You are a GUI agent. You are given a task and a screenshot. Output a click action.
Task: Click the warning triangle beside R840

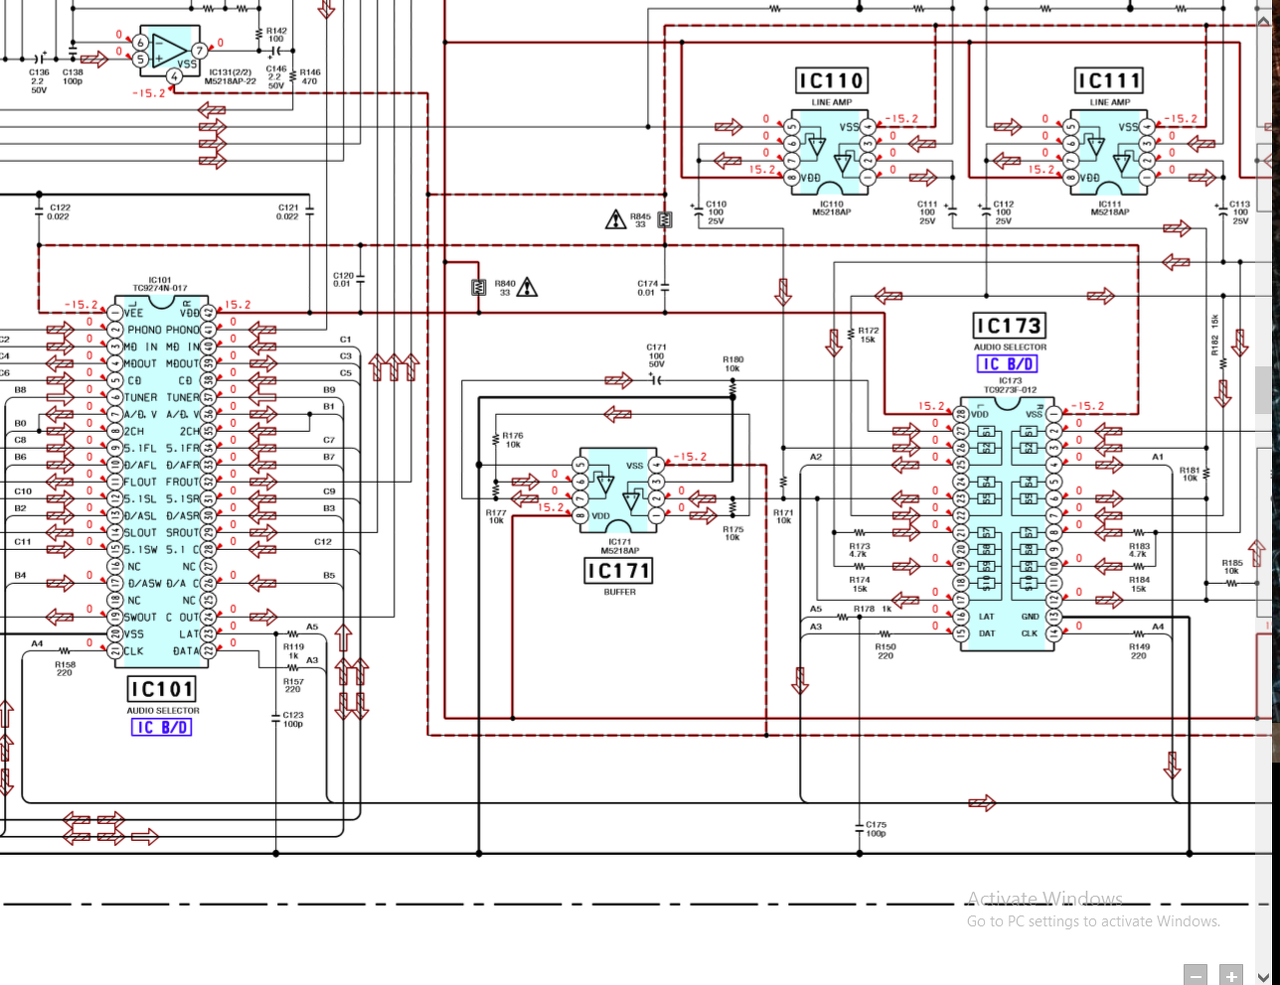[527, 287]
